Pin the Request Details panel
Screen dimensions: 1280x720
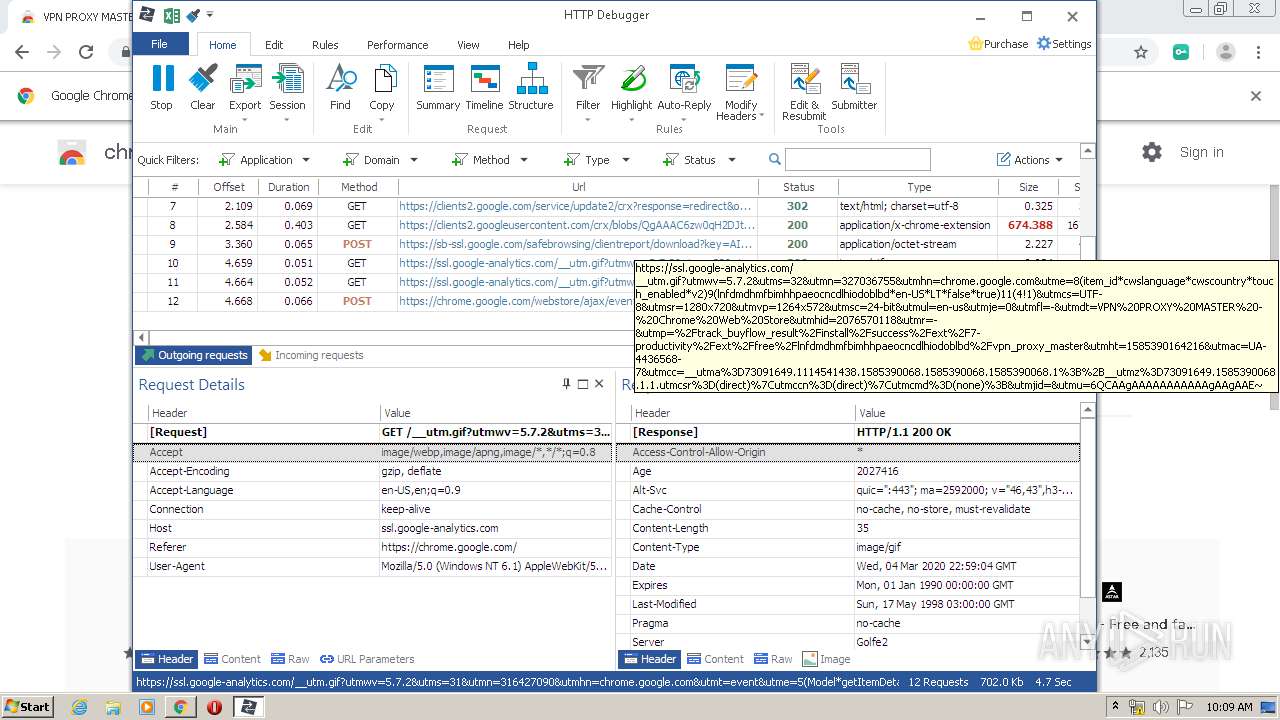pyautogui.click(x=566, y=383)
